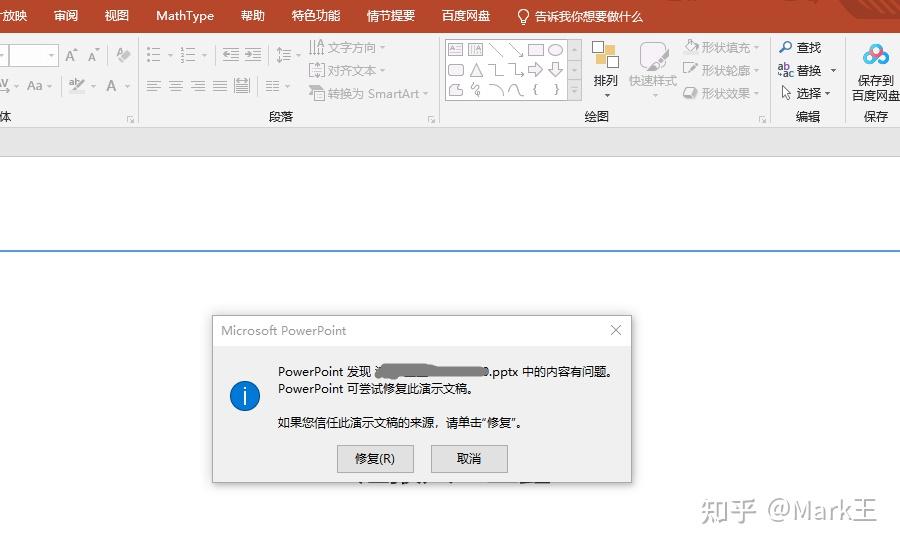The image size is (900, 547).
Task: Select the triangle shape
Action: point(476,70)
